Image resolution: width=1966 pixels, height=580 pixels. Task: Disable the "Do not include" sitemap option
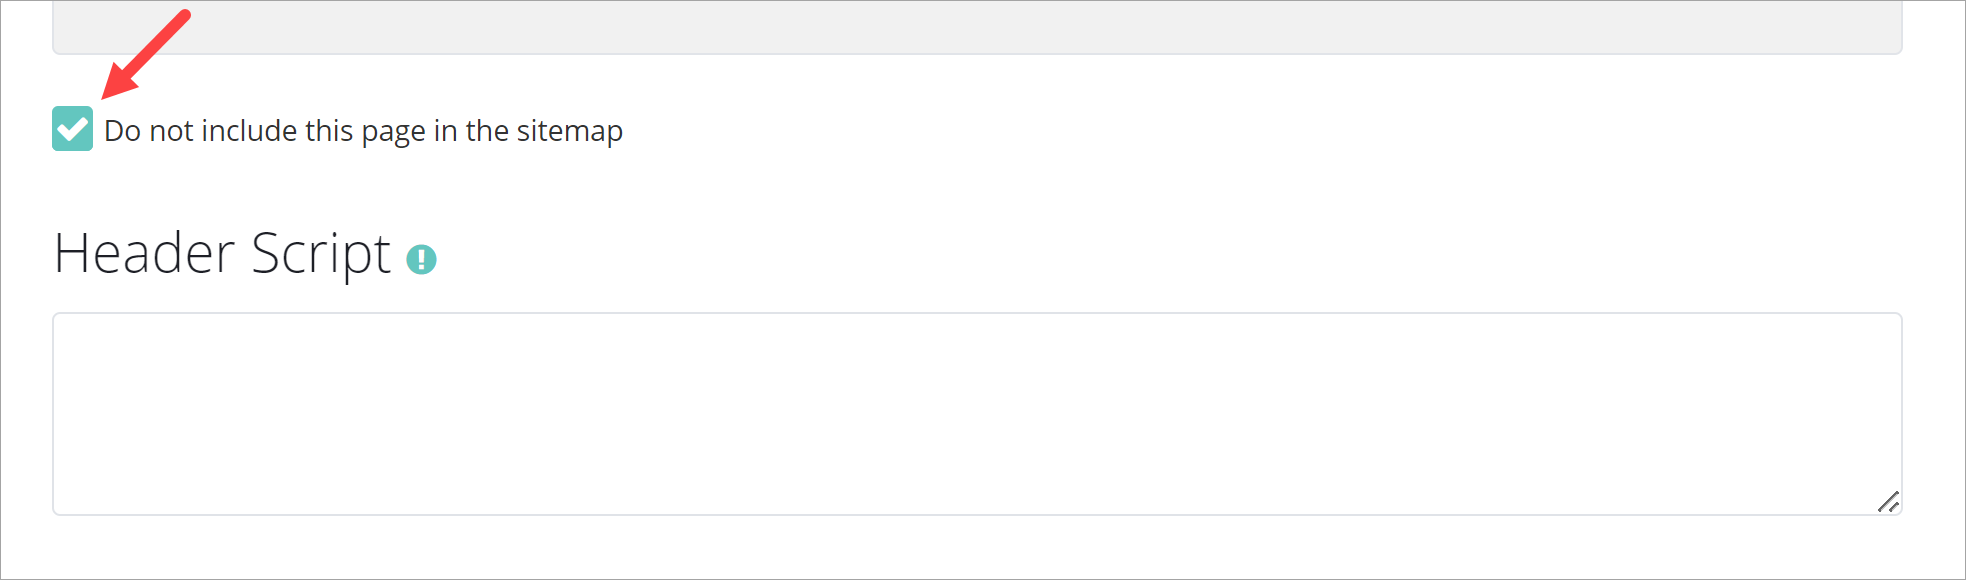(72, 129)
